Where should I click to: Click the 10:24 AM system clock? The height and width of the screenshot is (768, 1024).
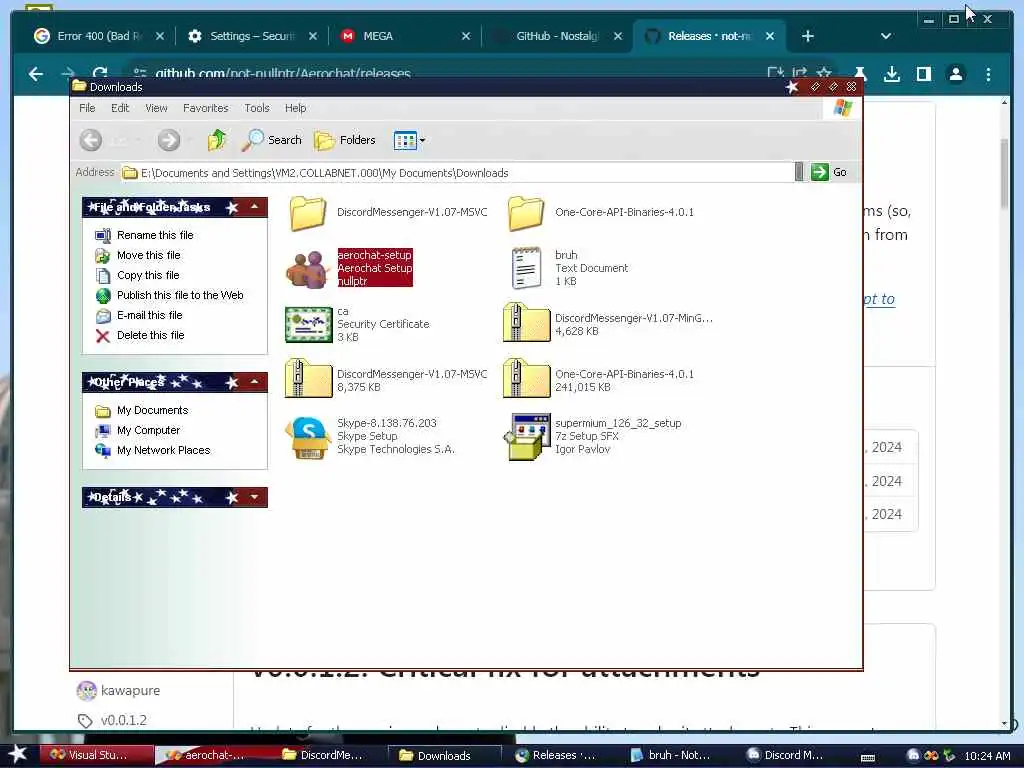point(987,756)
